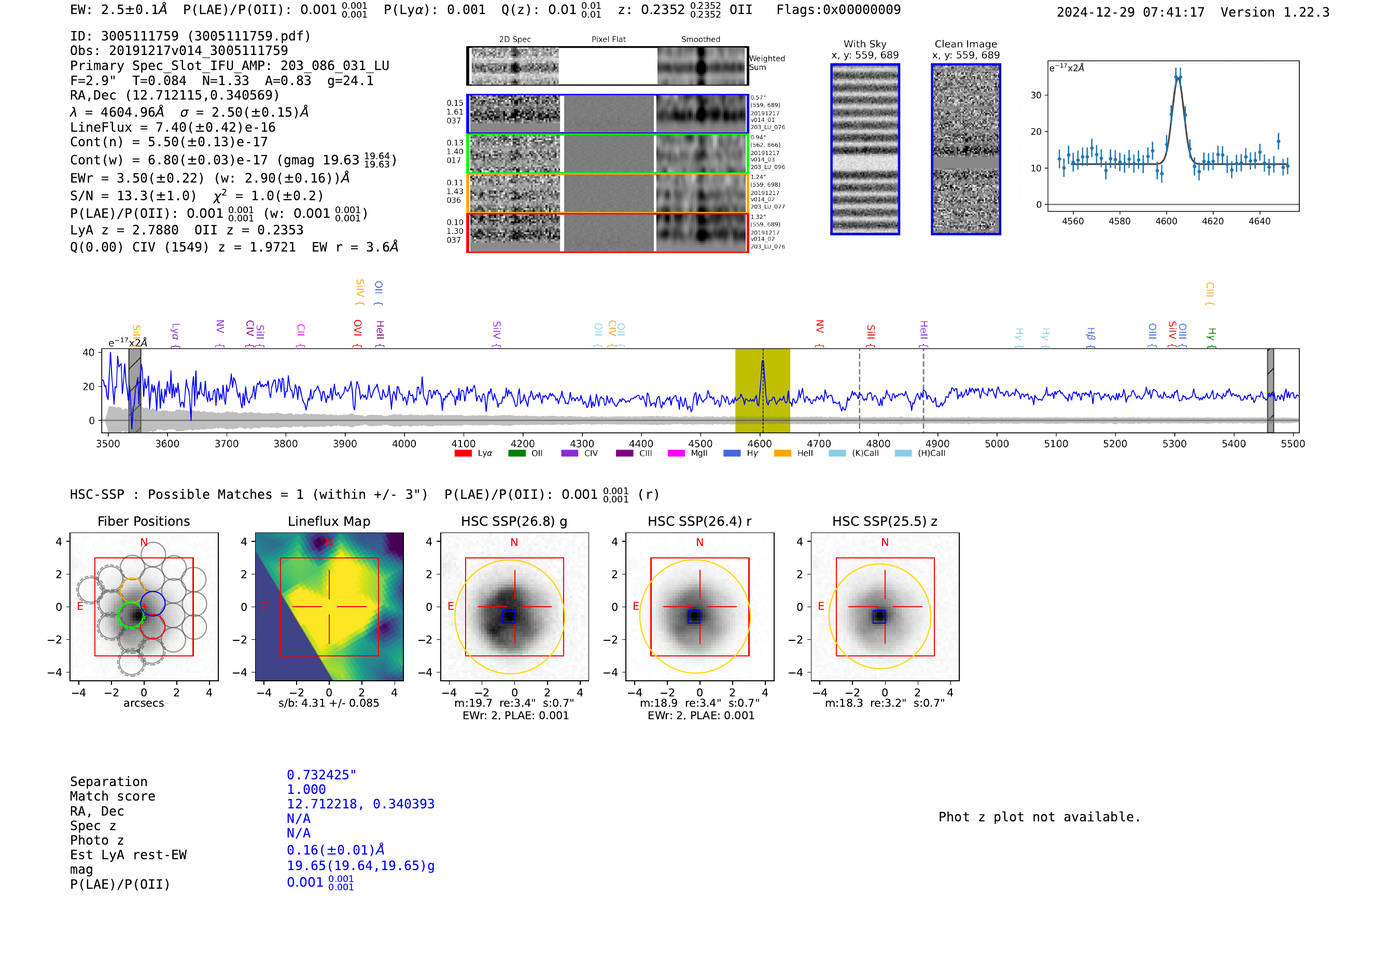This screenshot has width=1400, height=953.
Task: Click the gray shaded band near 3540
Action: [x=134, y=390]
